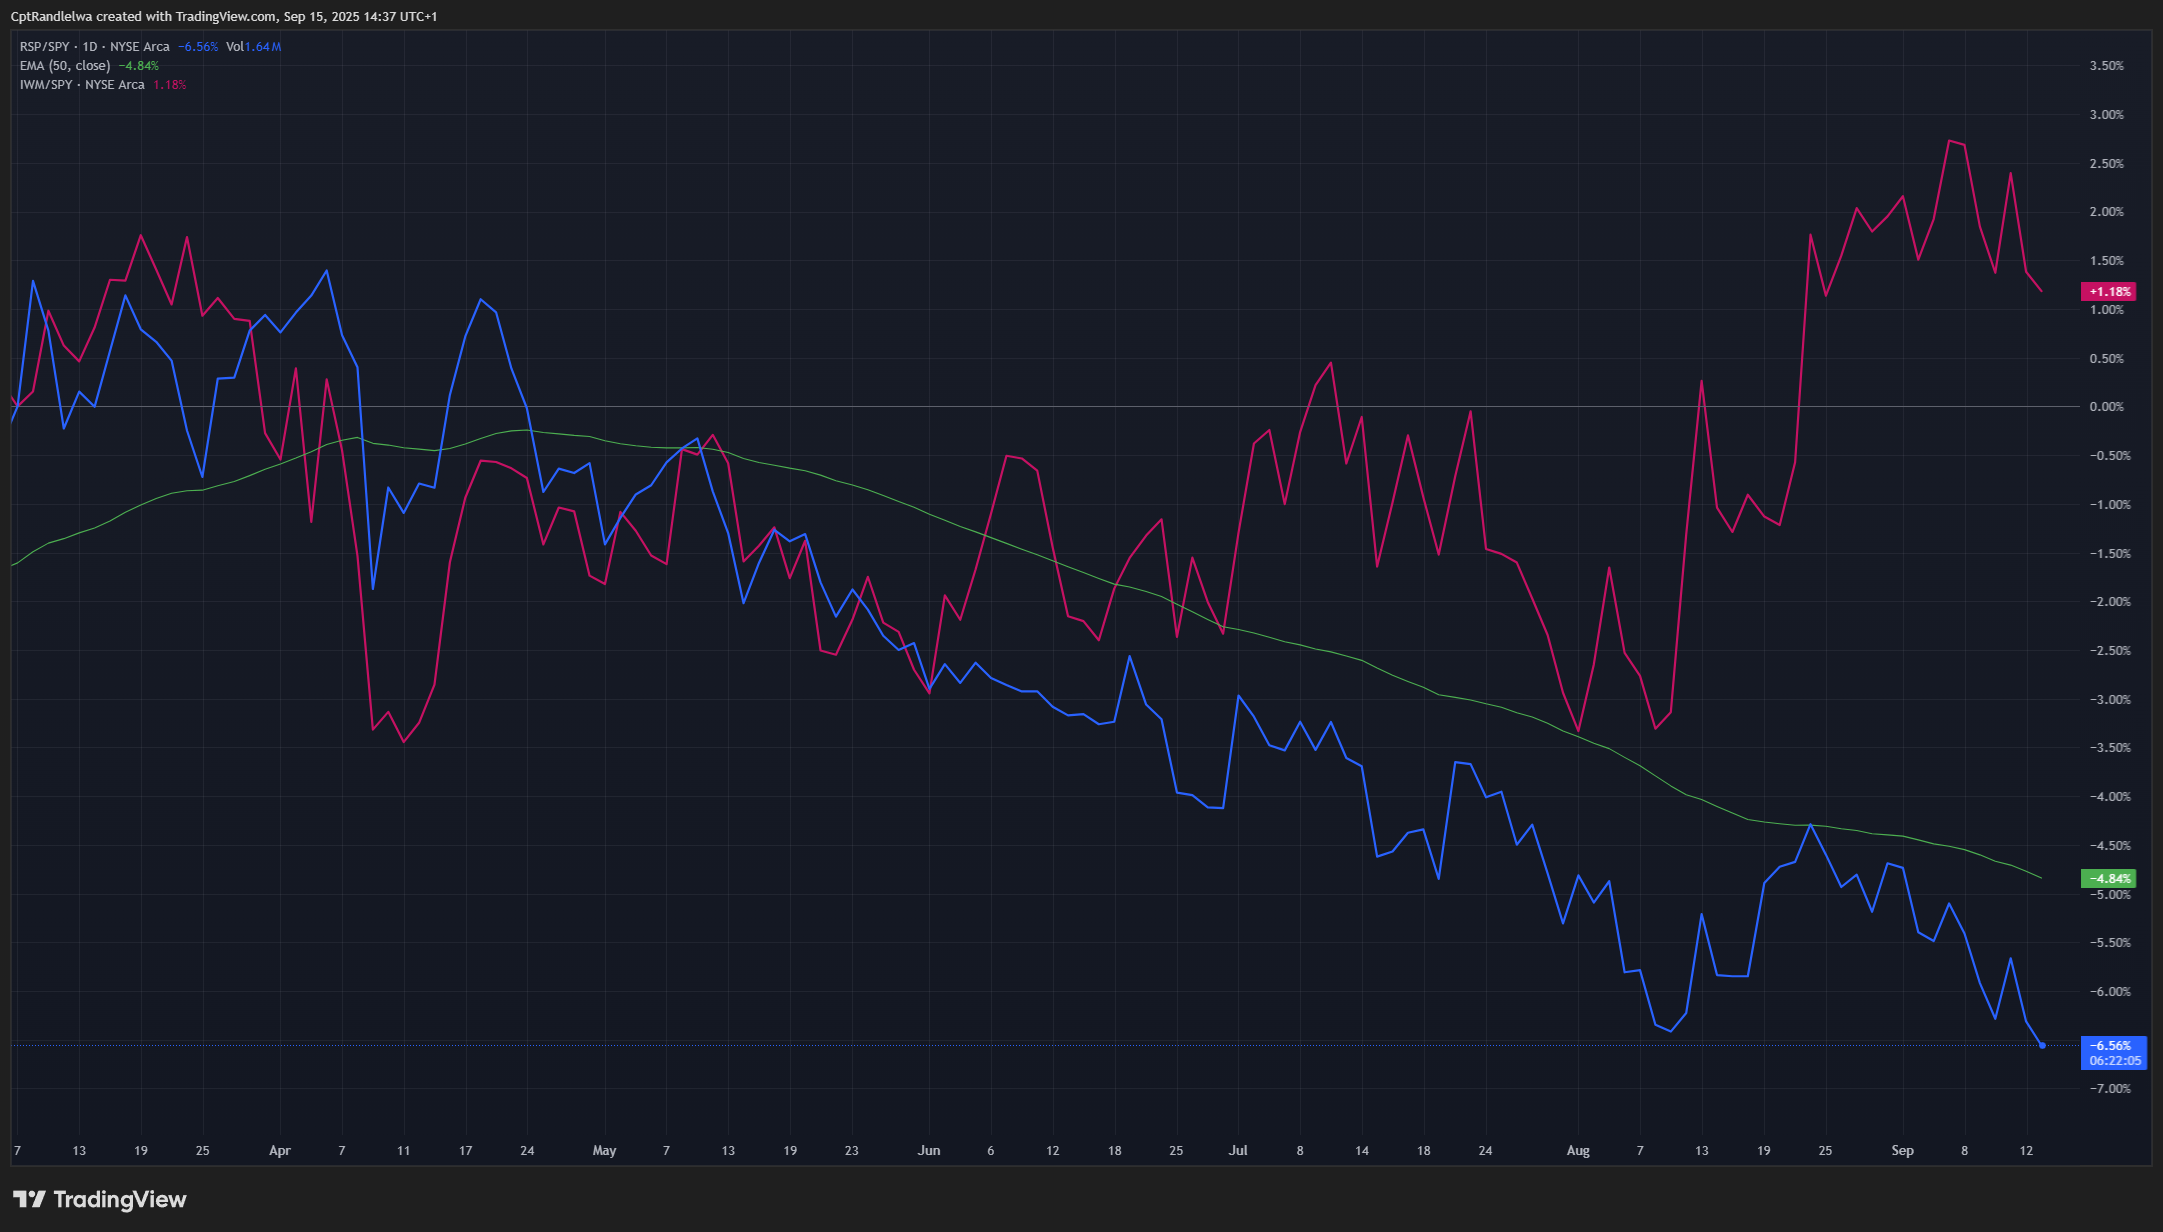Click the green -4.84% EMA price label
The image size is (2163, 1232).
tap(2109, 879)
